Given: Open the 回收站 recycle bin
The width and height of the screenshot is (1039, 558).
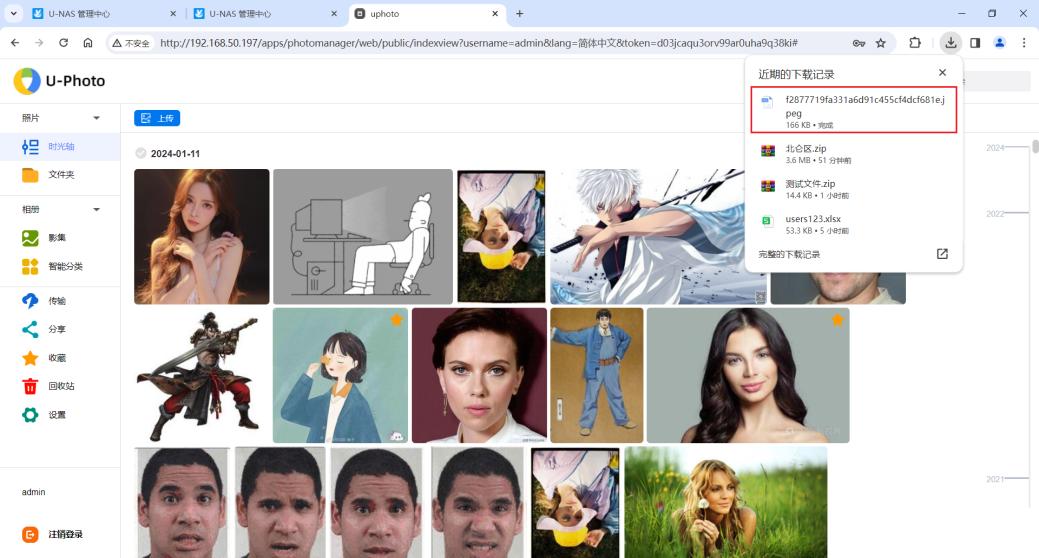Looking at the screenshot, I should pyautogui.click(x=60, y=386).
